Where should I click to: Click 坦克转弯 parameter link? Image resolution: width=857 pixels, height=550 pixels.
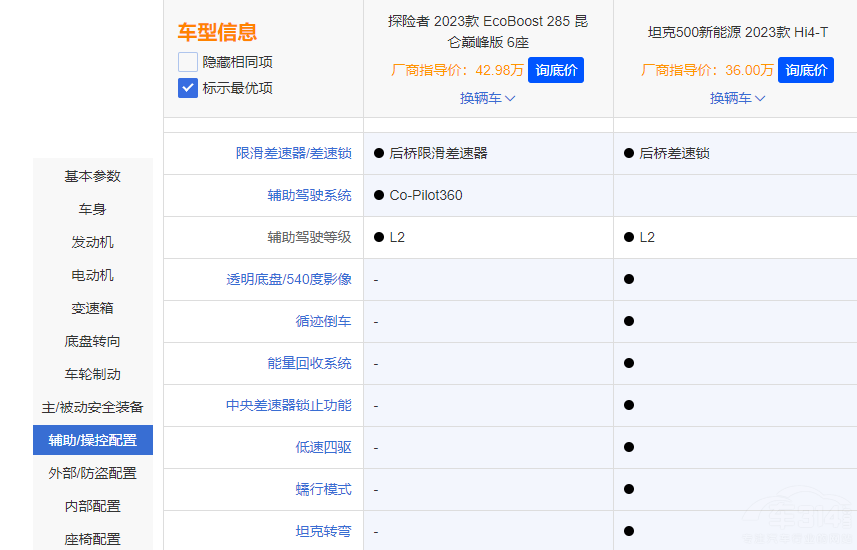323,531
